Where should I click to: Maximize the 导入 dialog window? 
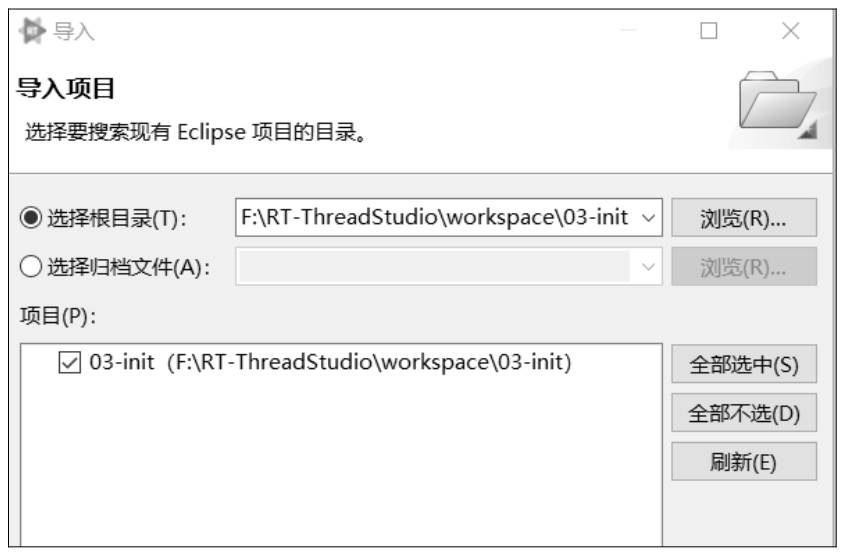(709, 32)
